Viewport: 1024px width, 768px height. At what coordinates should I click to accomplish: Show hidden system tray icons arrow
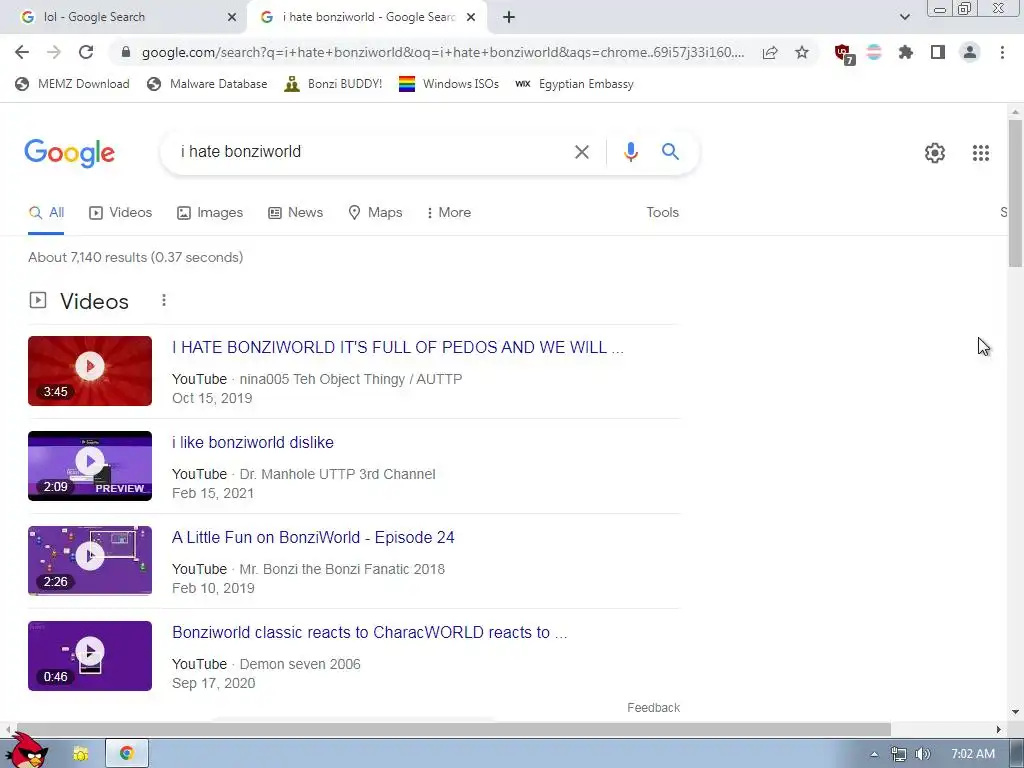[x=874, y=754]
